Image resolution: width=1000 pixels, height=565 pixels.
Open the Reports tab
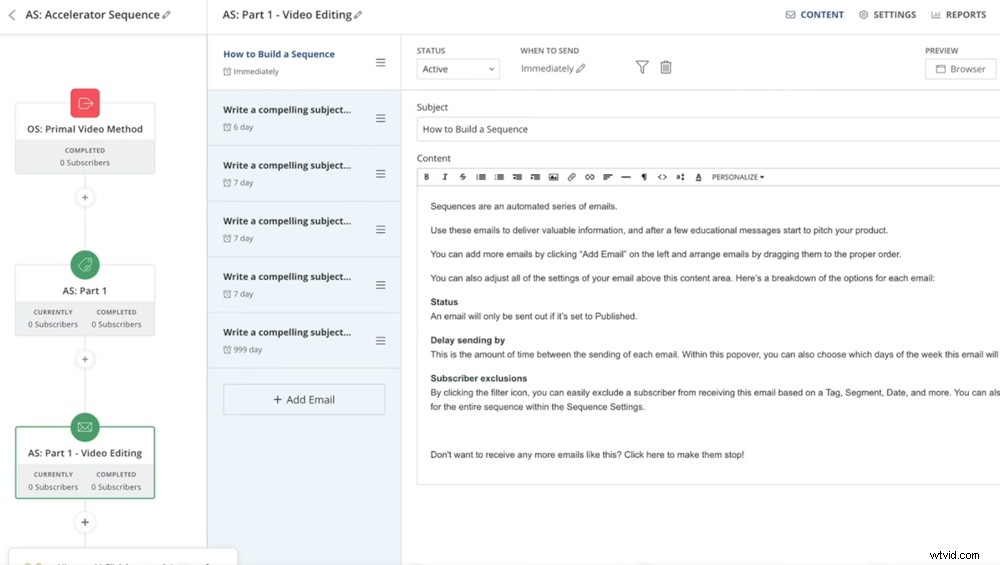click(959, 15)
